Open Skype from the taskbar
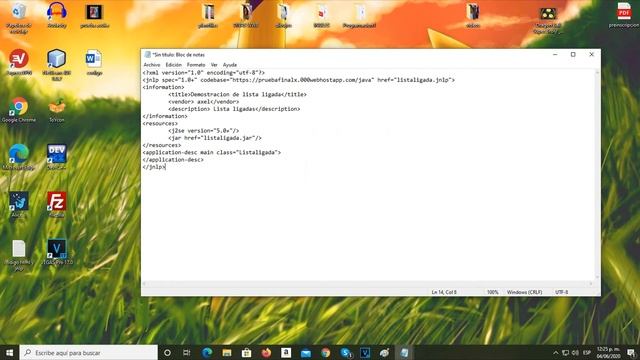Screen dimensions: 640x360 [x=345, y=353]
